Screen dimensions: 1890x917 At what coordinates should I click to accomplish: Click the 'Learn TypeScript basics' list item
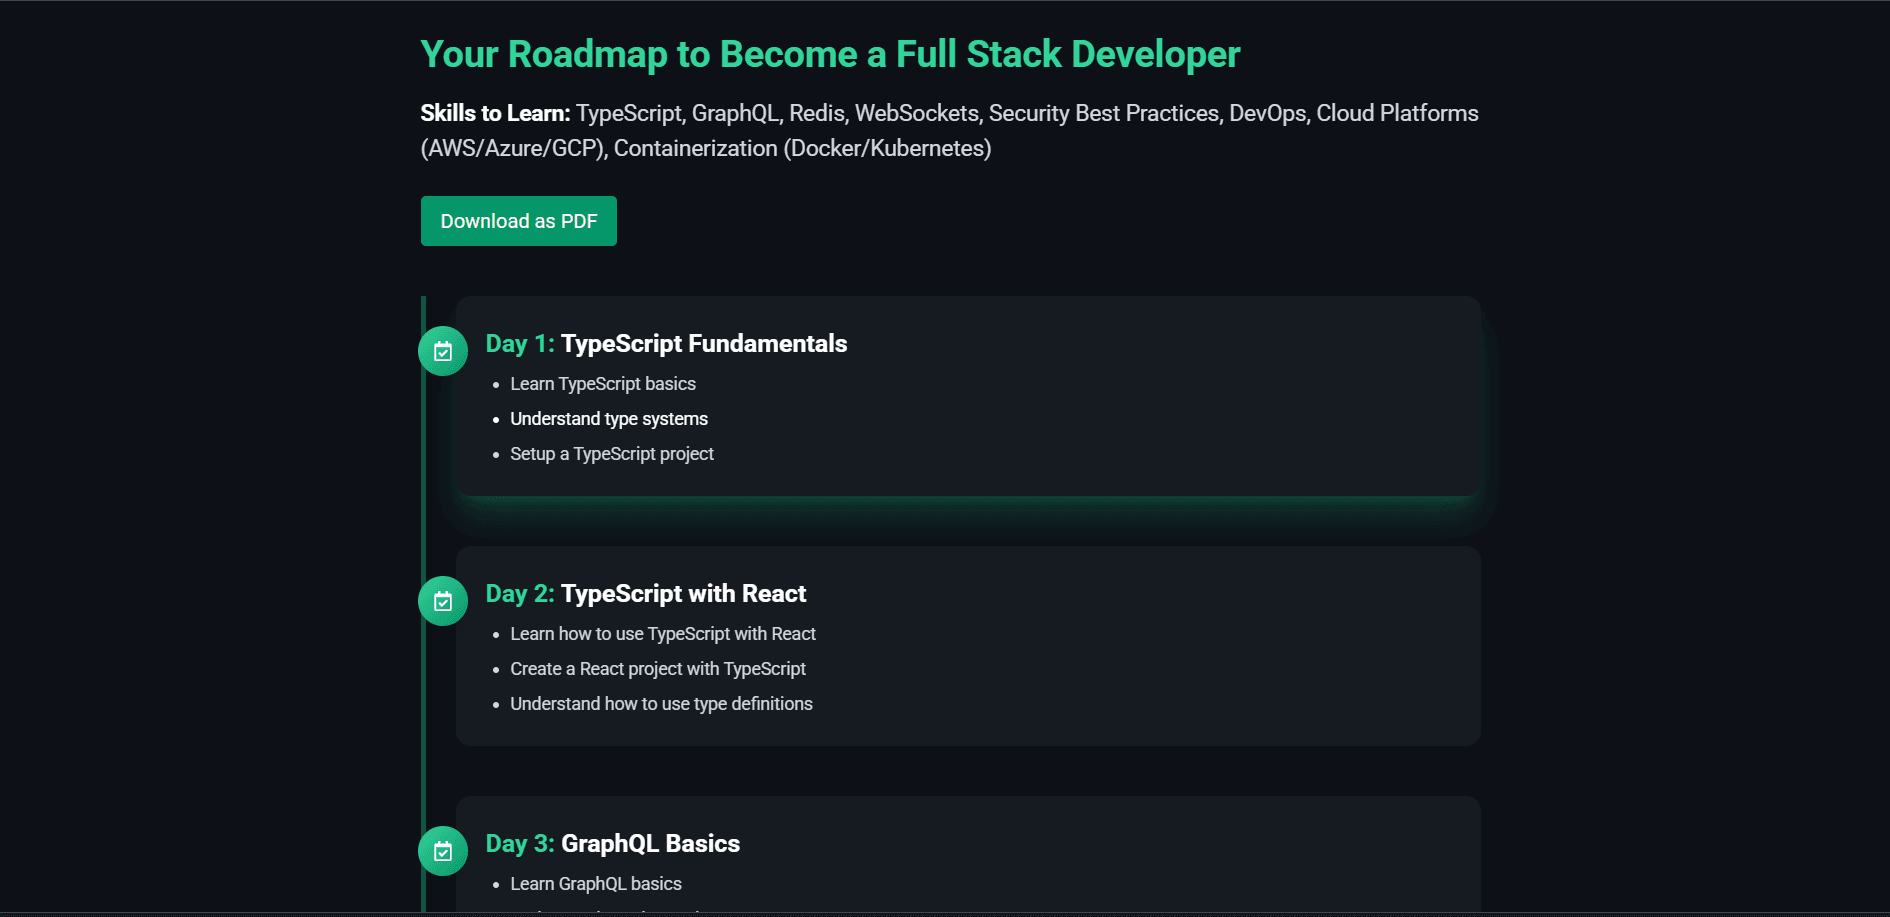tap(602, 384)
